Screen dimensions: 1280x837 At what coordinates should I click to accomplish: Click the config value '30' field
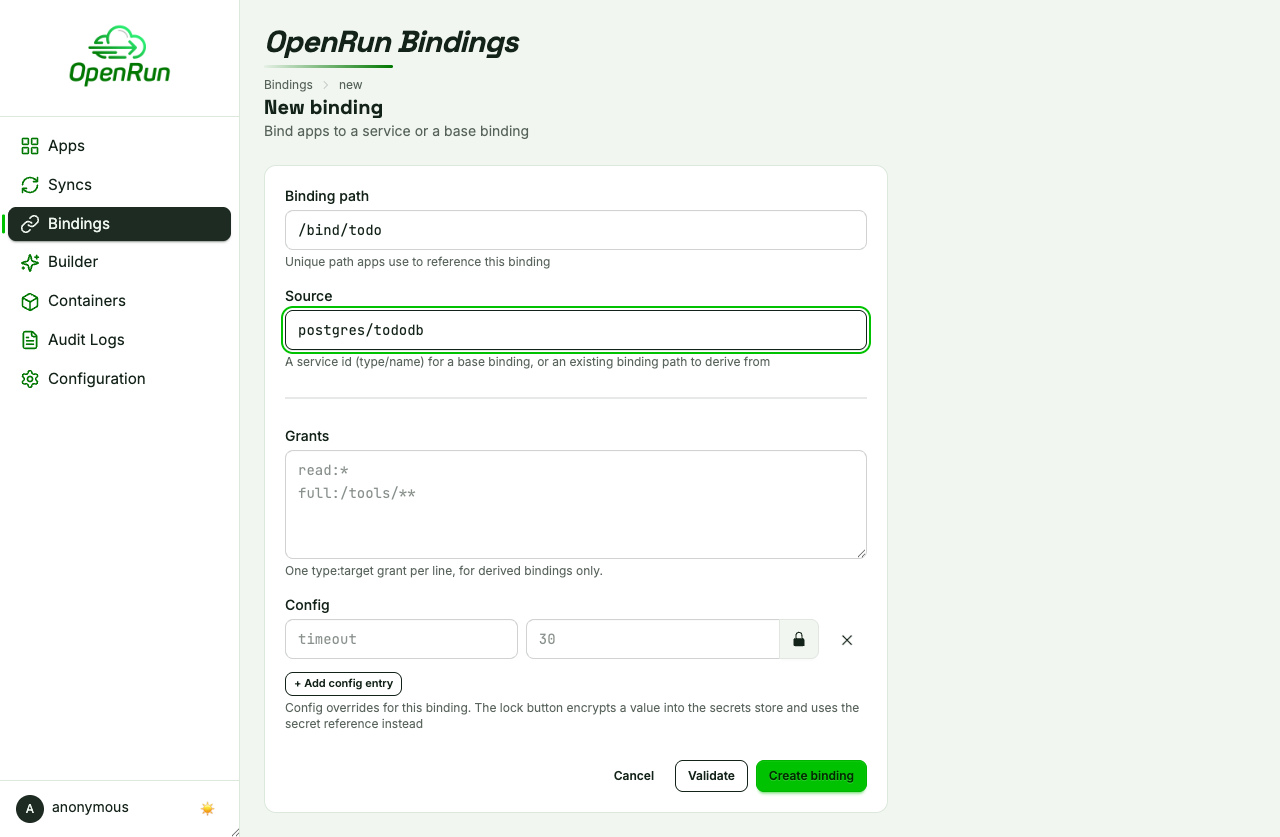pos(653,639)
